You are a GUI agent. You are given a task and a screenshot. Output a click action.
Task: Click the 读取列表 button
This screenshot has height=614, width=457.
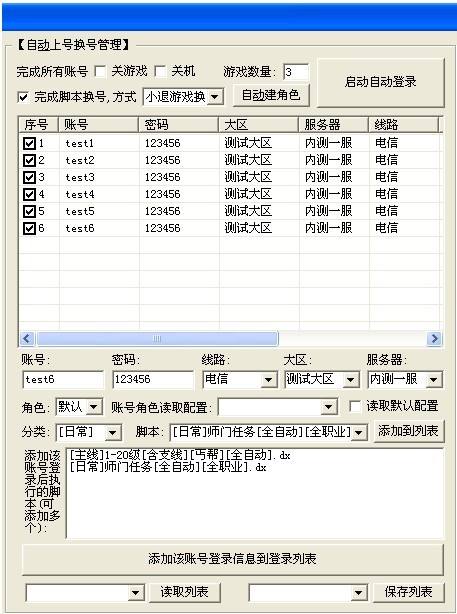[184, 592]
